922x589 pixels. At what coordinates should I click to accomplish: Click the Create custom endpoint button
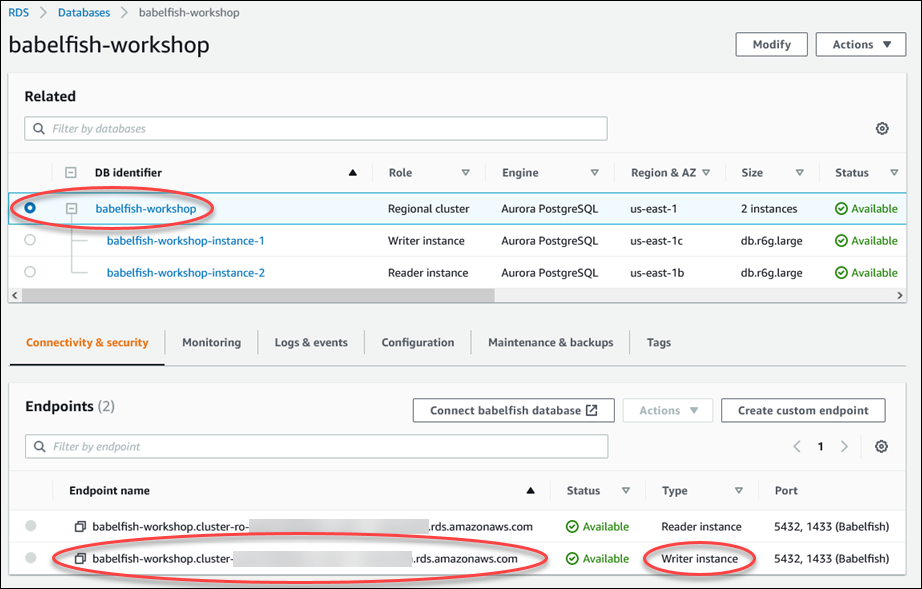tap(803, 409)
